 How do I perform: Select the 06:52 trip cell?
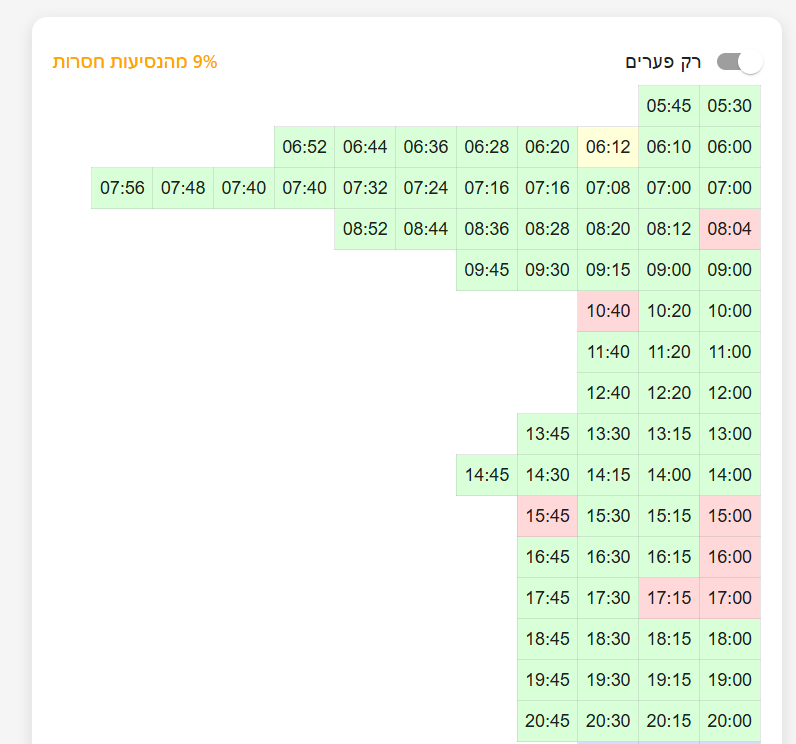pyautogui.click(x=304, y=147)
